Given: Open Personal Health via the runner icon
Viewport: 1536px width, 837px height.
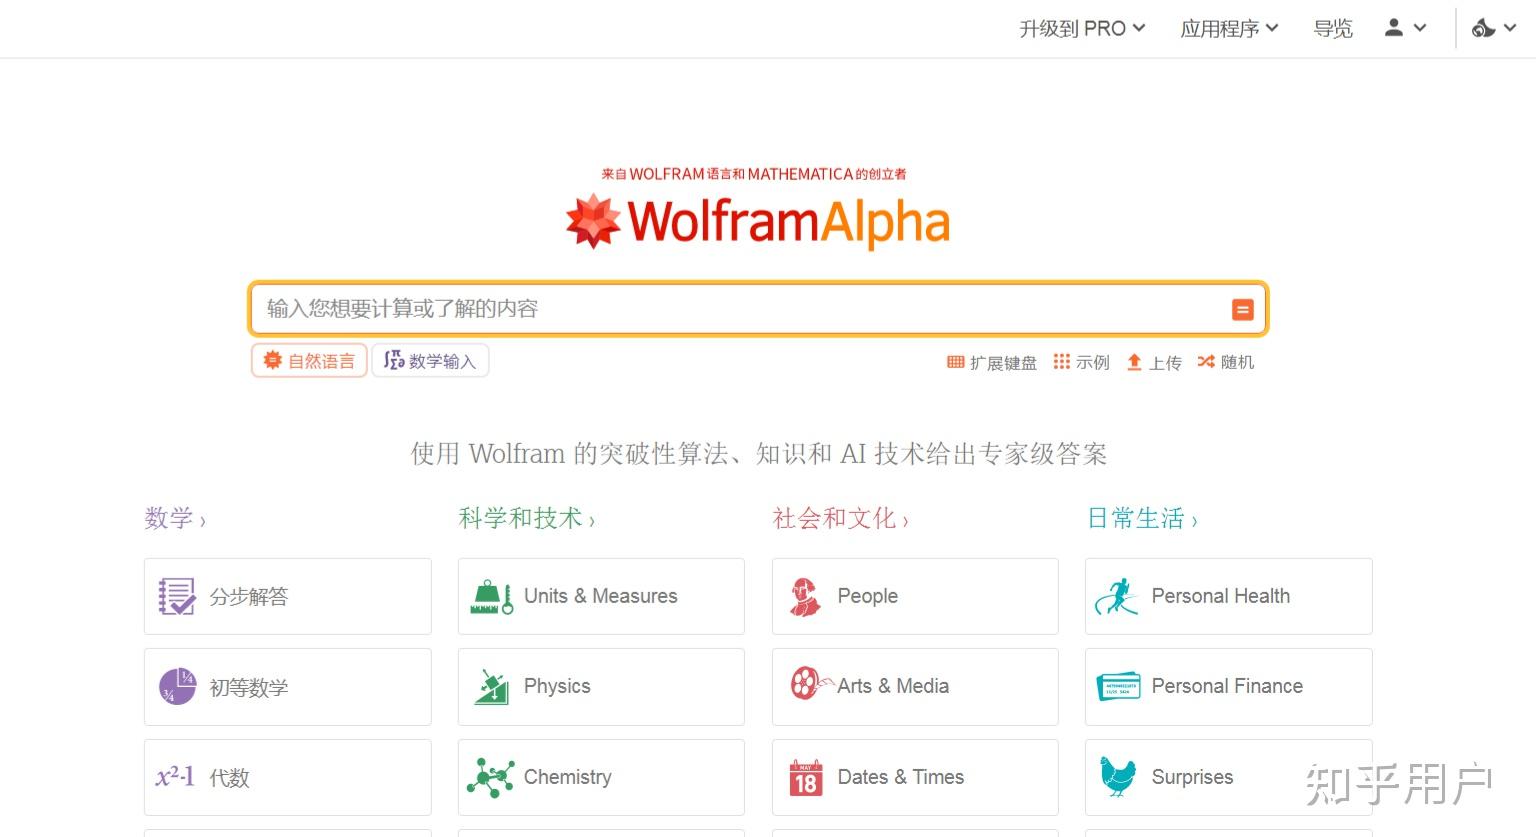Looking at the screenshot, I should [1117, 595].
